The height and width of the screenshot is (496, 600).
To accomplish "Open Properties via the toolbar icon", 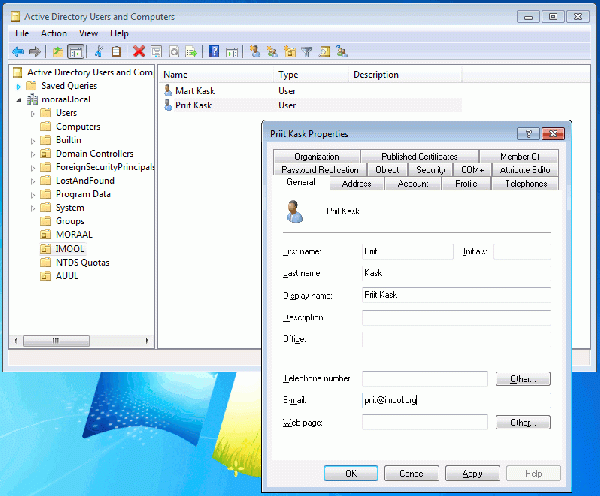I will click(x=157, y=51).
